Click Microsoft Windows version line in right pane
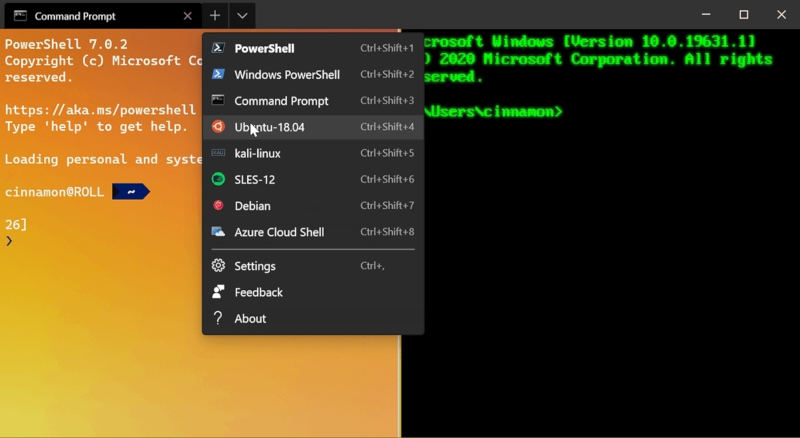800x438 pixels. [x=589, y=41]
